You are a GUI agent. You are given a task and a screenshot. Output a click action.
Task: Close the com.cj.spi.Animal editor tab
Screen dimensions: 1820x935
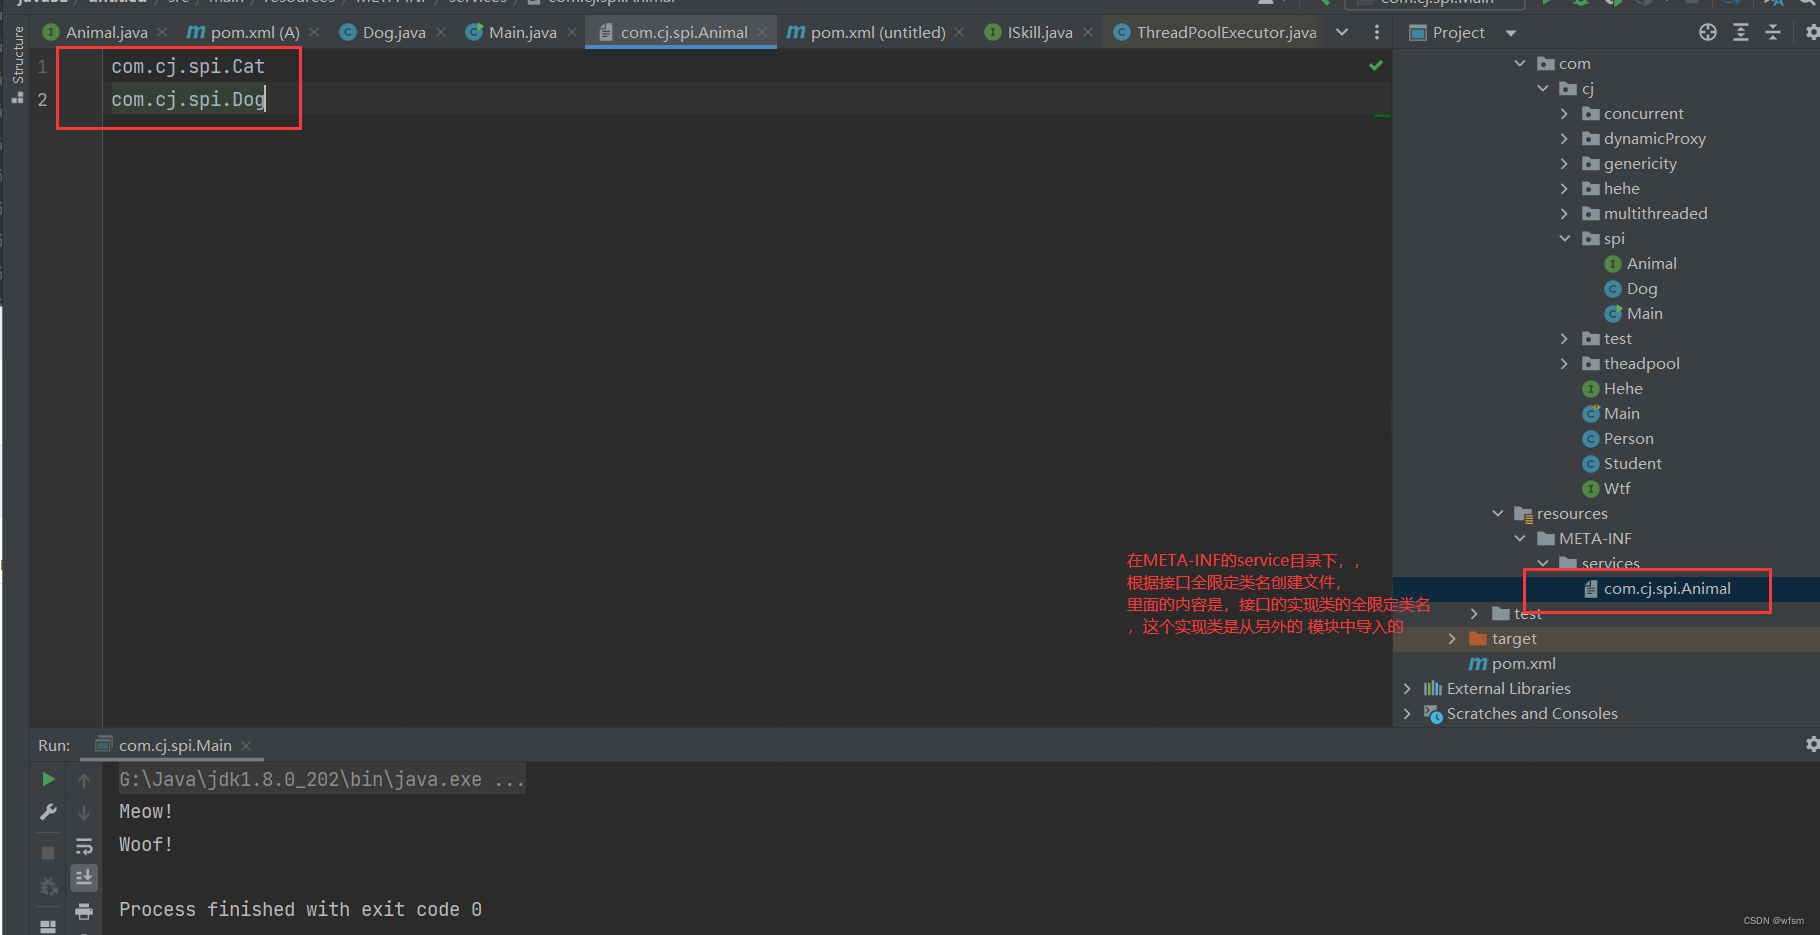pos(762,33)
